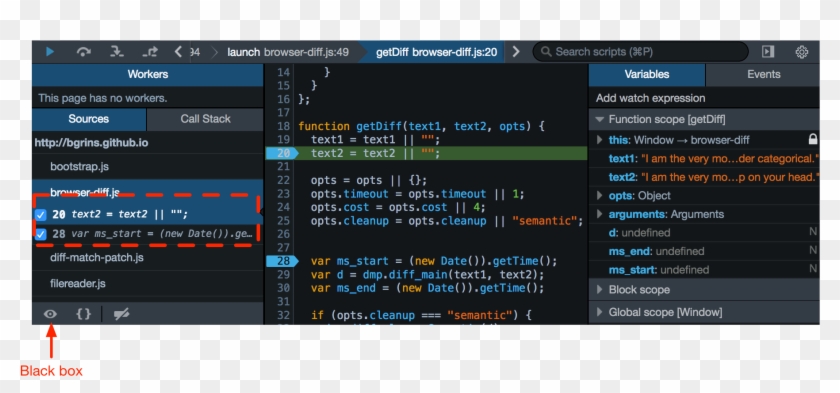Open the Workers panel header

point(148,74)
